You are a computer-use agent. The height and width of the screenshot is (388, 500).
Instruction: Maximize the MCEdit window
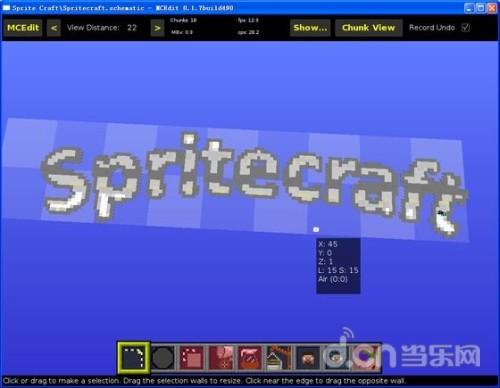(481, 8)
